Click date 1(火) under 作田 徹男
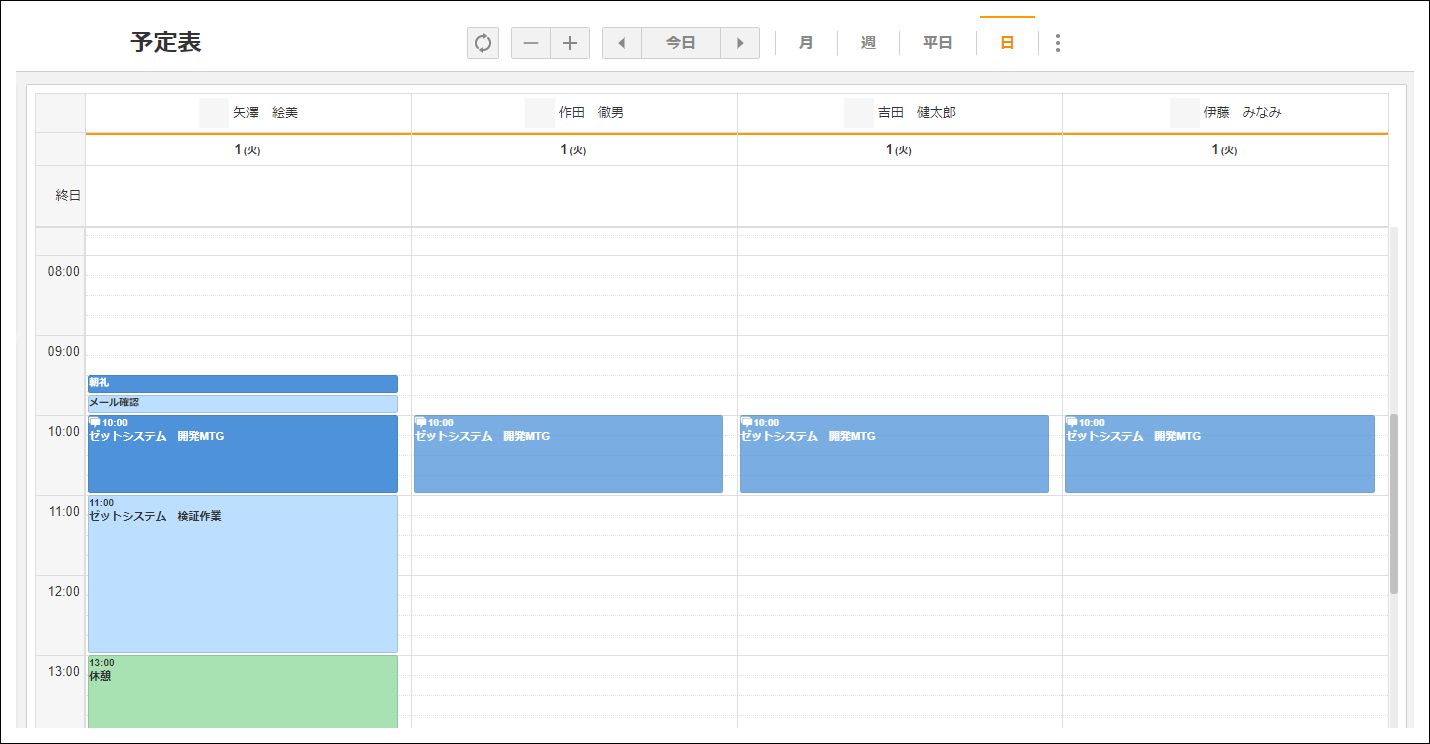Screen dimensions: 1430x744 click(574, 150)
